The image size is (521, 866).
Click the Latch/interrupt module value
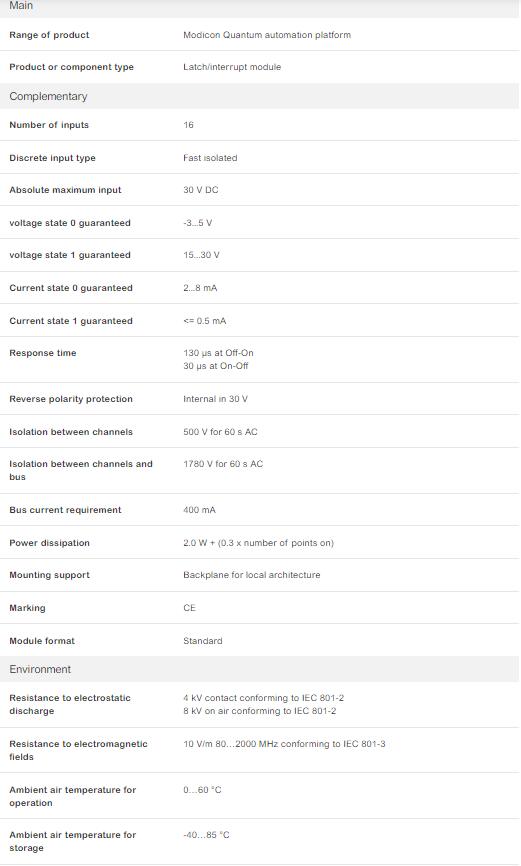click(x=232, y=67)
